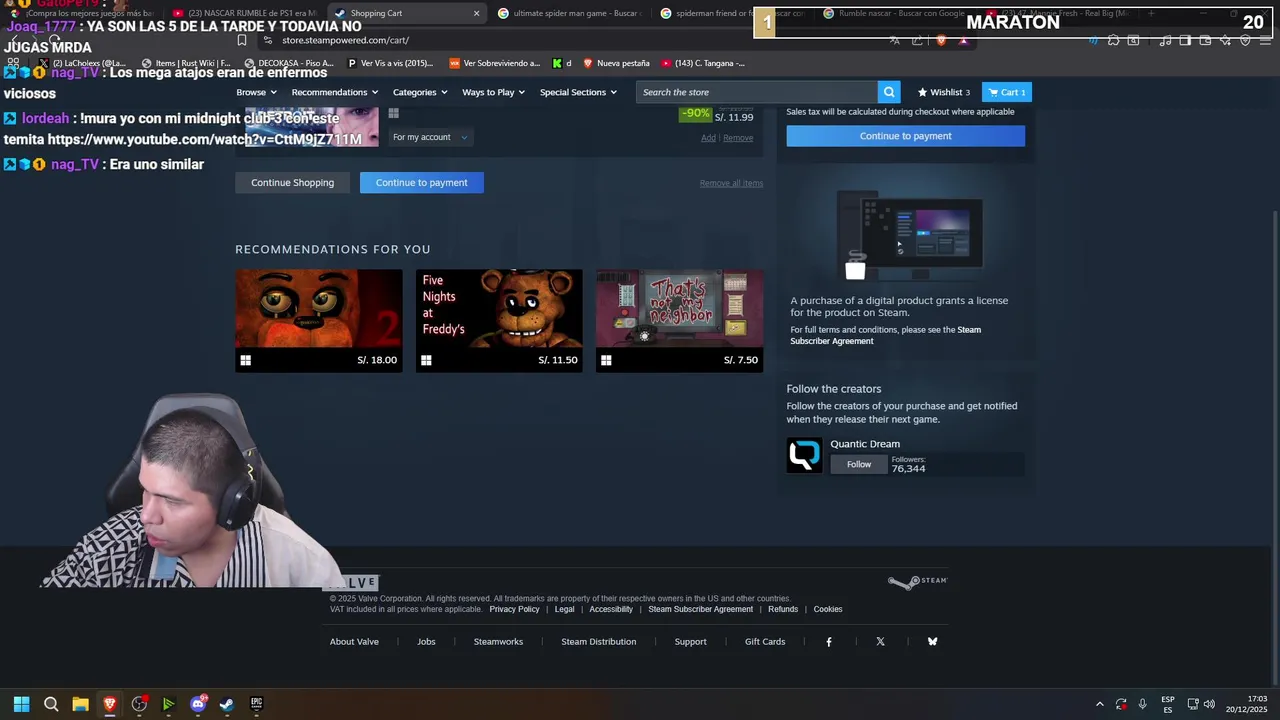Expand the Categories menu
This screenshot has width=1280, height=720.
419,92
